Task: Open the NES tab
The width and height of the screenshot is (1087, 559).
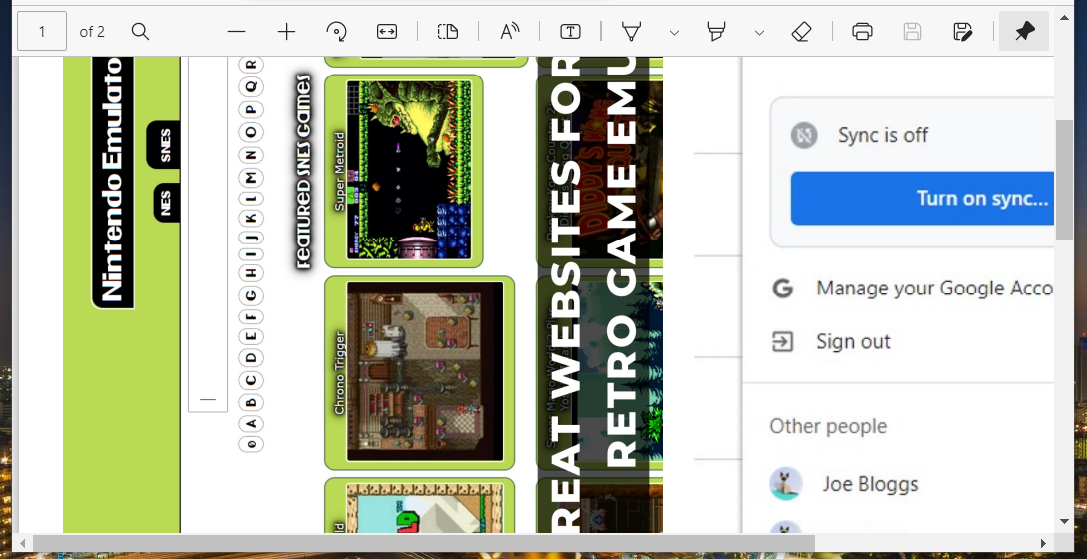Action: [x=166, y=203]
